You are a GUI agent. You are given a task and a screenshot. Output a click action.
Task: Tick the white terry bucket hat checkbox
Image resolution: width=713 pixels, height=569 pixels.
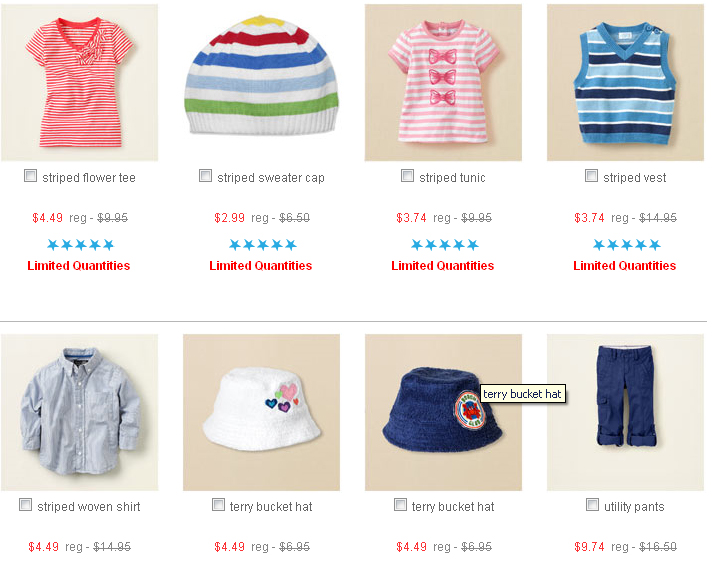point(218,505)
